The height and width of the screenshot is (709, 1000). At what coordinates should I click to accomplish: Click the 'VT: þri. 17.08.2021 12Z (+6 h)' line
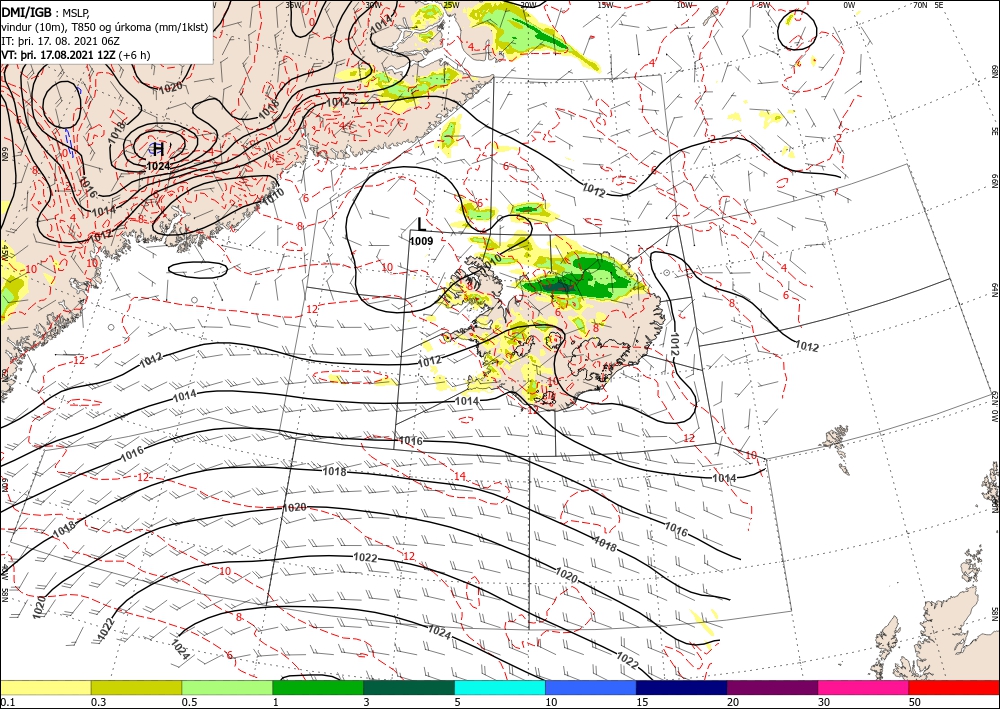(76, 55)
